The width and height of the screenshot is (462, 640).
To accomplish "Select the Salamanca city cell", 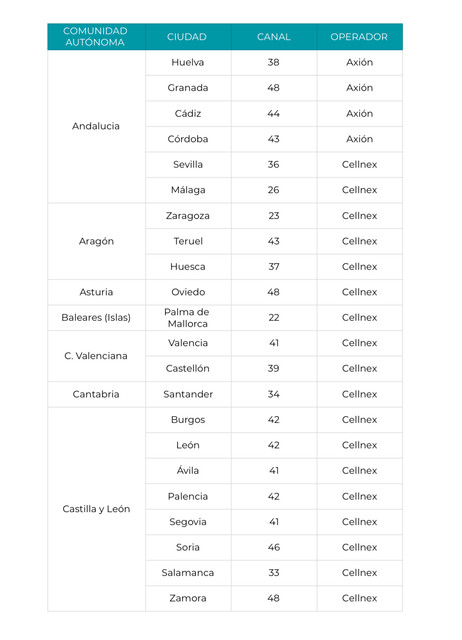I will pos(188,573).
